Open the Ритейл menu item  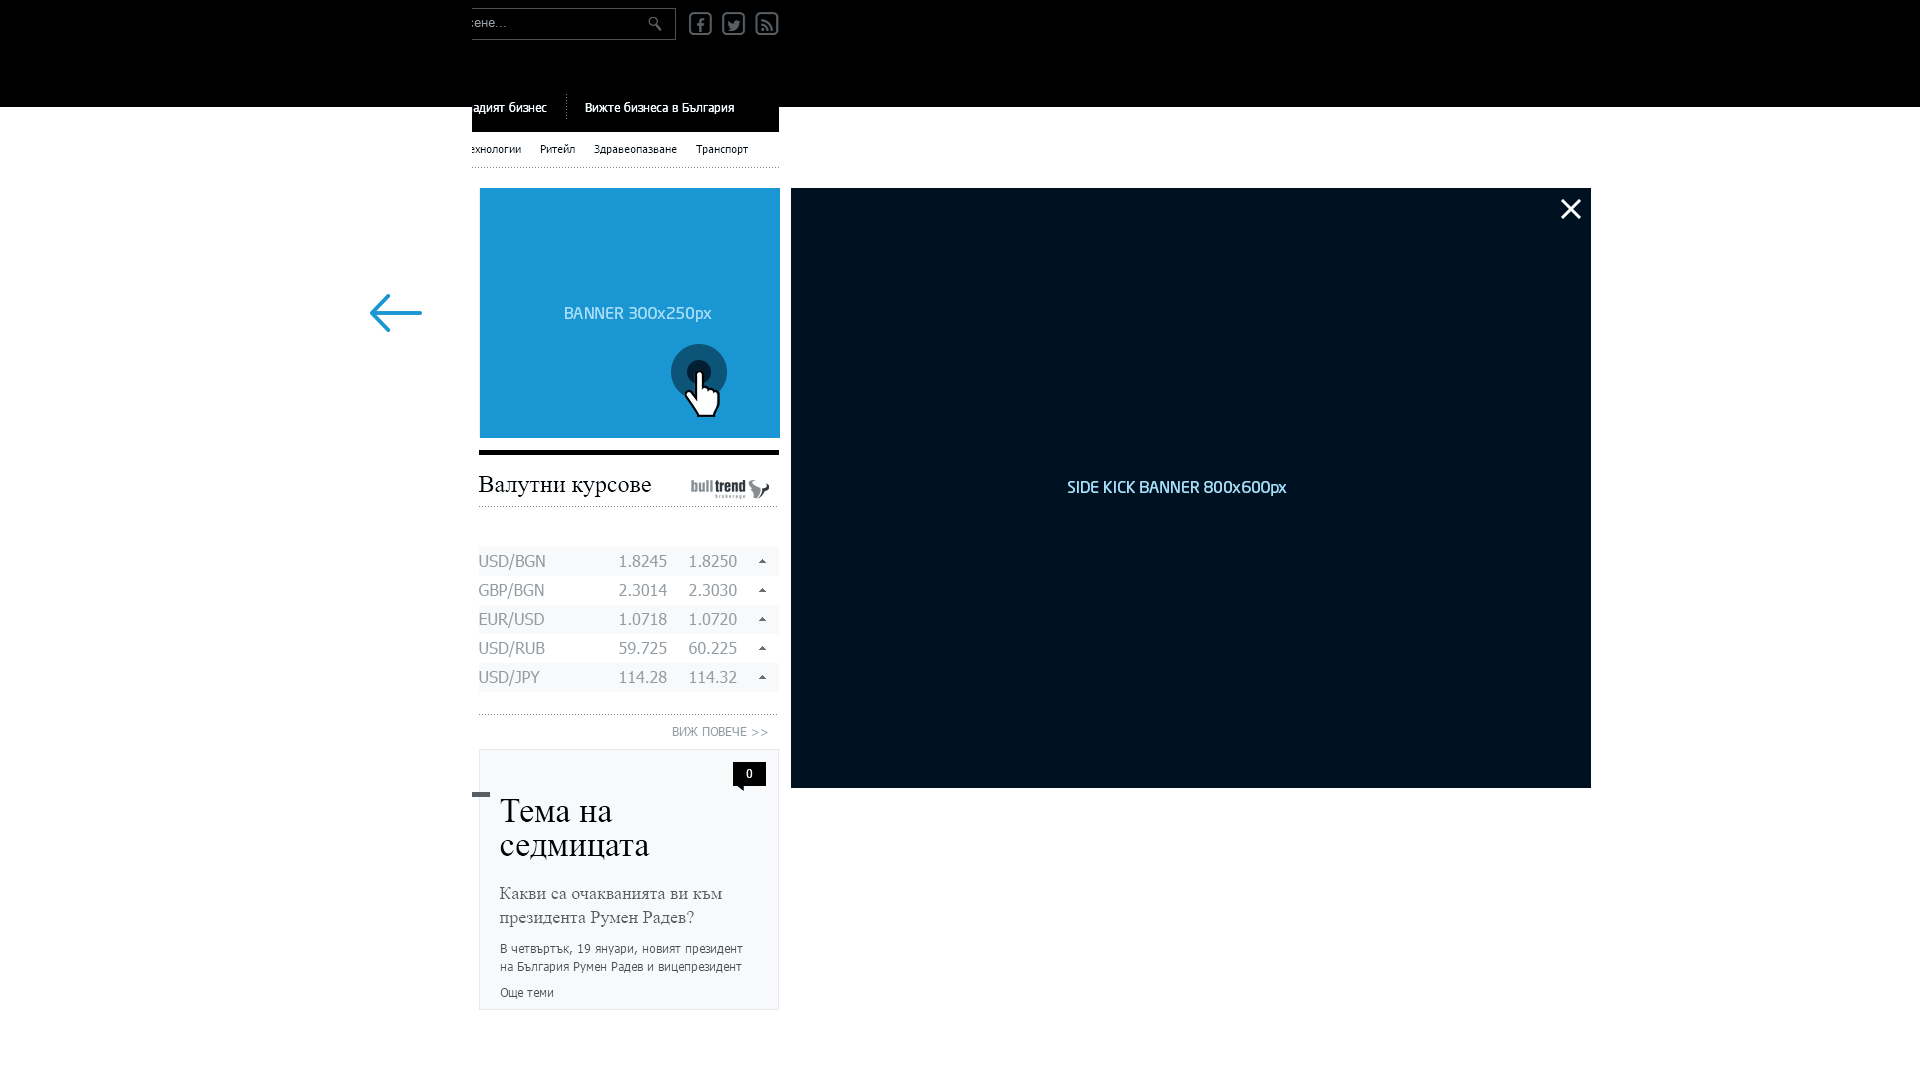click(557, 149)
